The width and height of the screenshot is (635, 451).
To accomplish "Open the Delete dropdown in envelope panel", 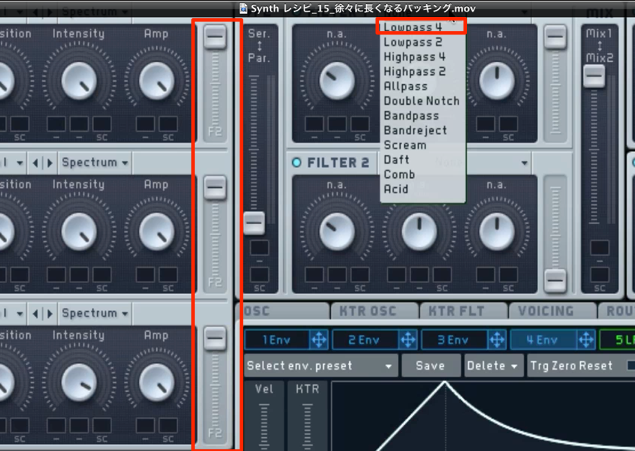I will pyautogui.click(x=493, y=366).
